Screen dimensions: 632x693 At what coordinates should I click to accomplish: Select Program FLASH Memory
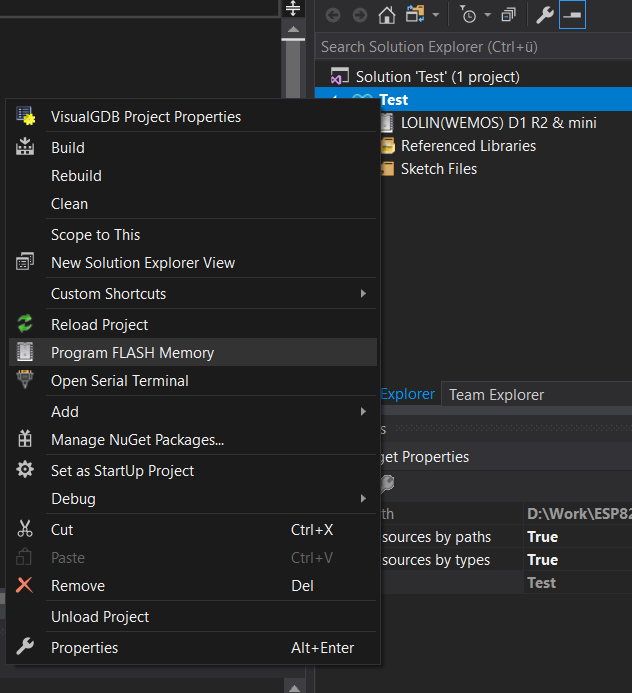click(x=192, y=353)
